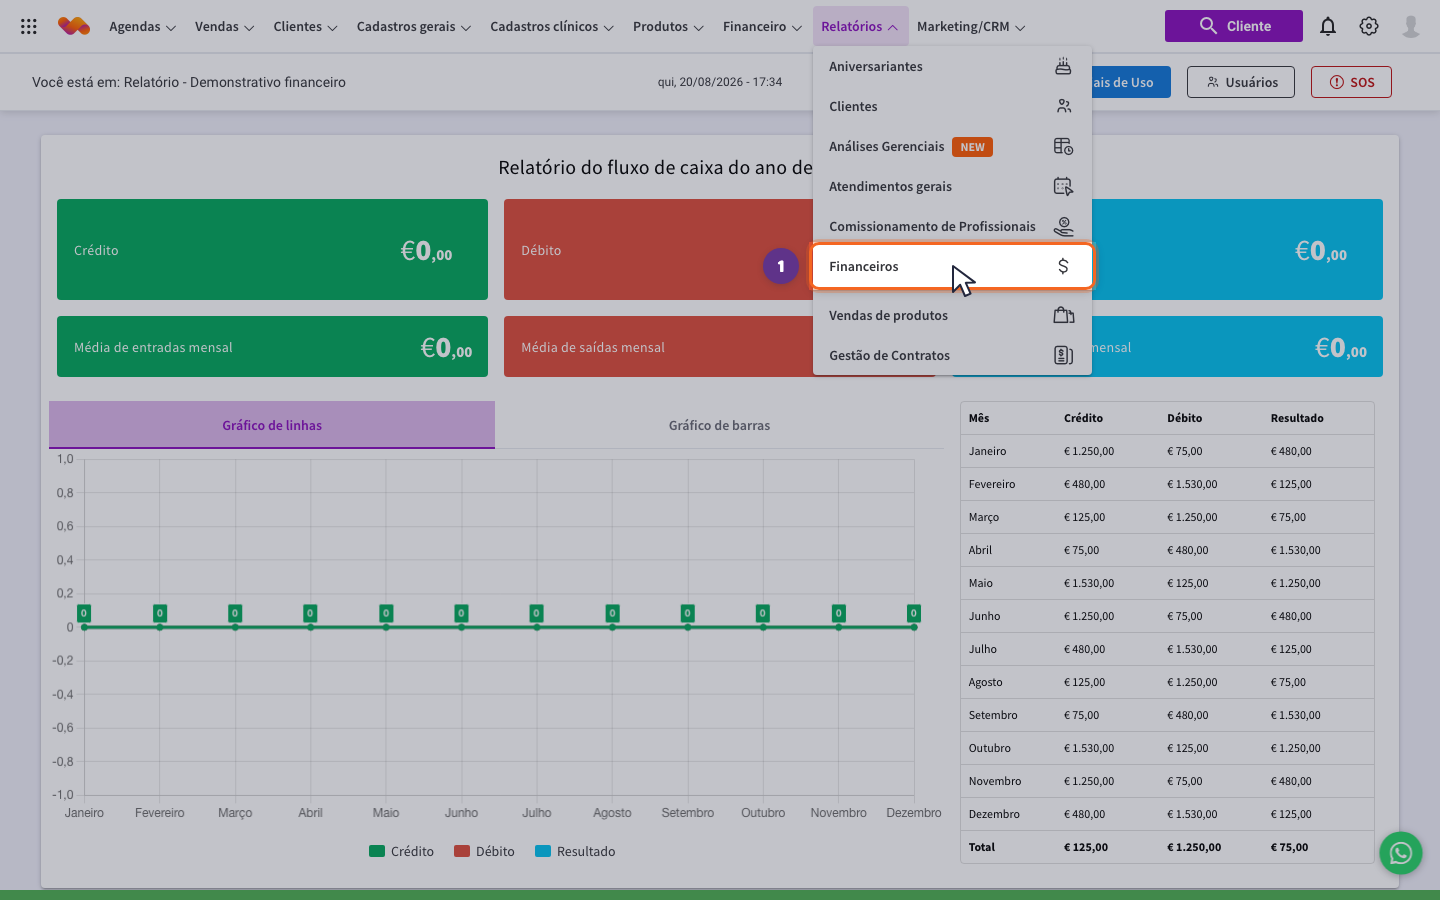This screenshot has height=900, width=1440.
Task: Toggle Resultado series in chart legend
Action: [575, 851]
